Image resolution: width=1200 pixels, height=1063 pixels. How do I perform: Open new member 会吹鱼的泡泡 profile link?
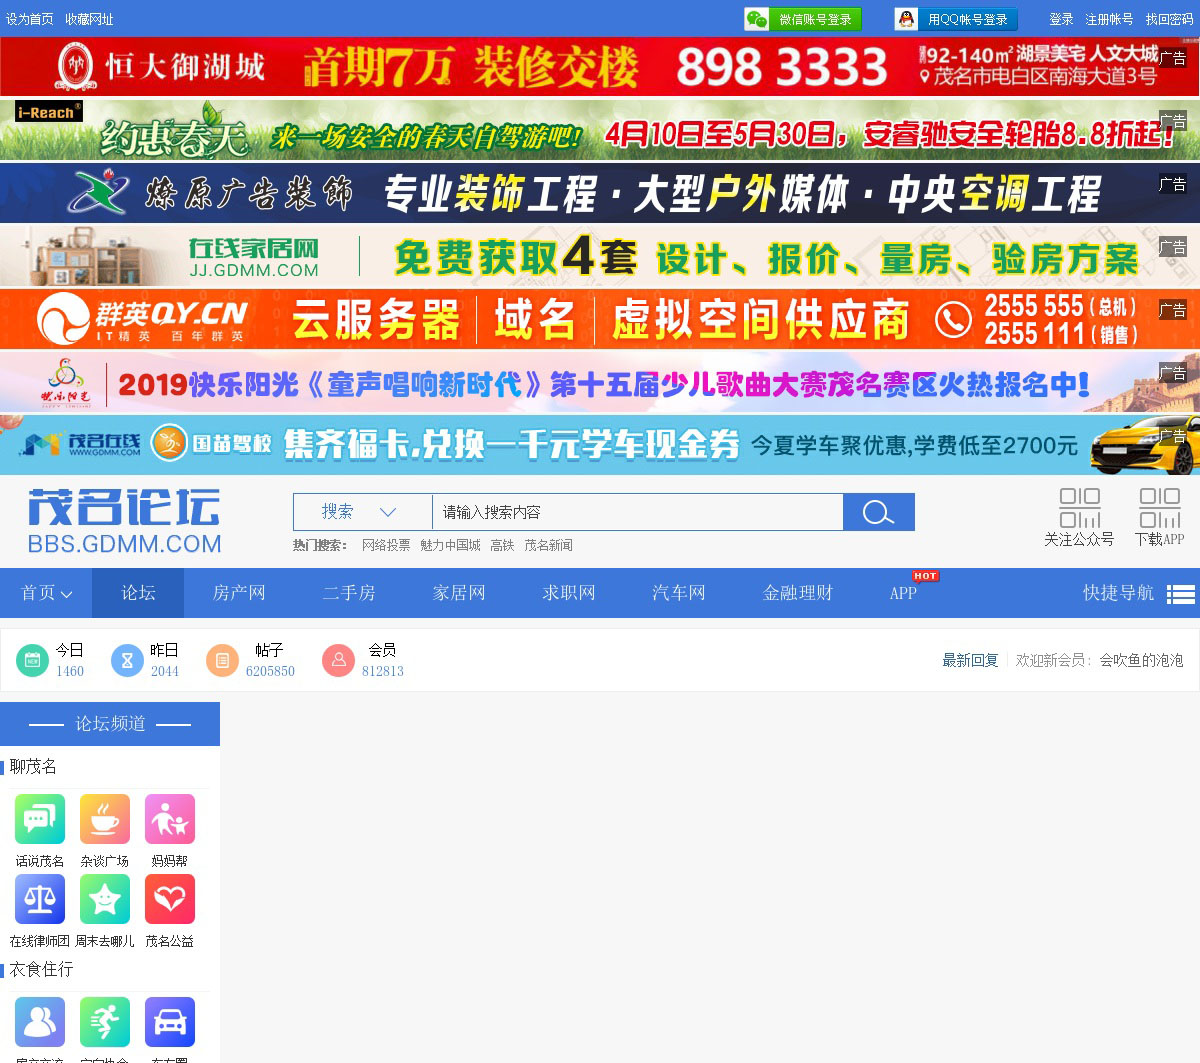point(1141,660)
